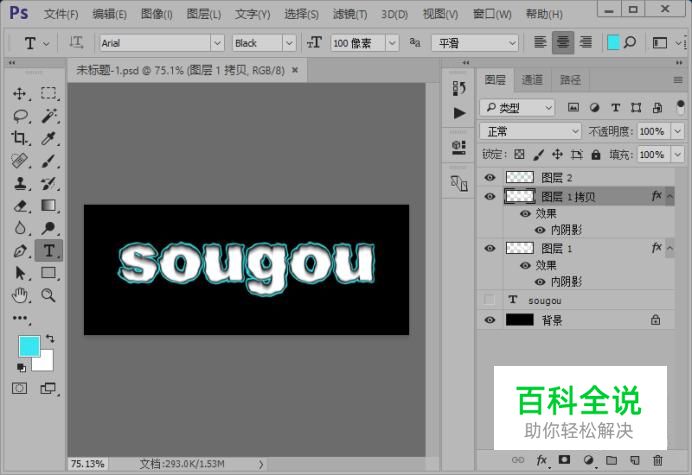Open the Black font style dropdown
The width and height of the screenshot is (692, 475).
[289, 43]
